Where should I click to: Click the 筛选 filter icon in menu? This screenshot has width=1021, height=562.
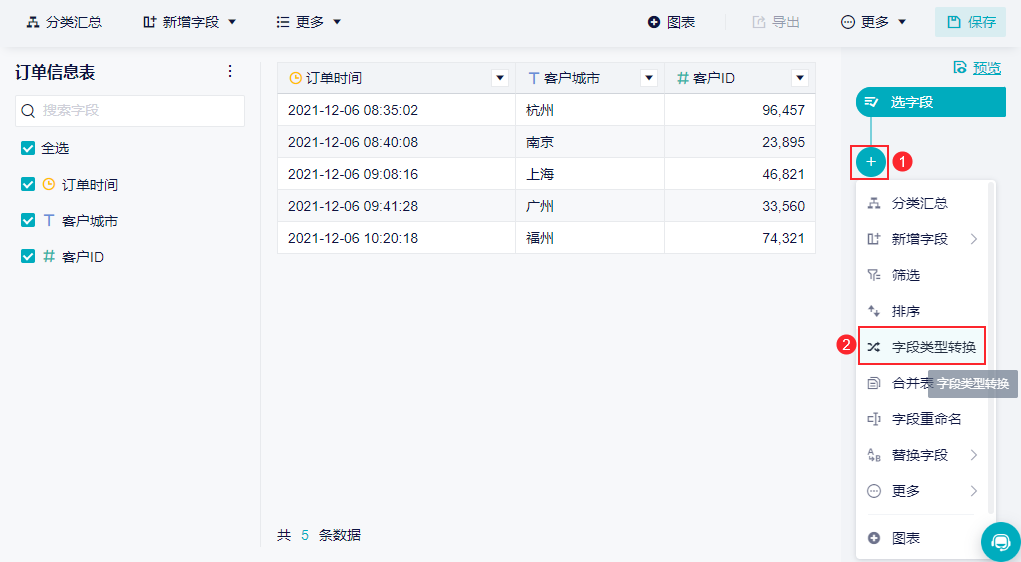click(x=874, y=275)
